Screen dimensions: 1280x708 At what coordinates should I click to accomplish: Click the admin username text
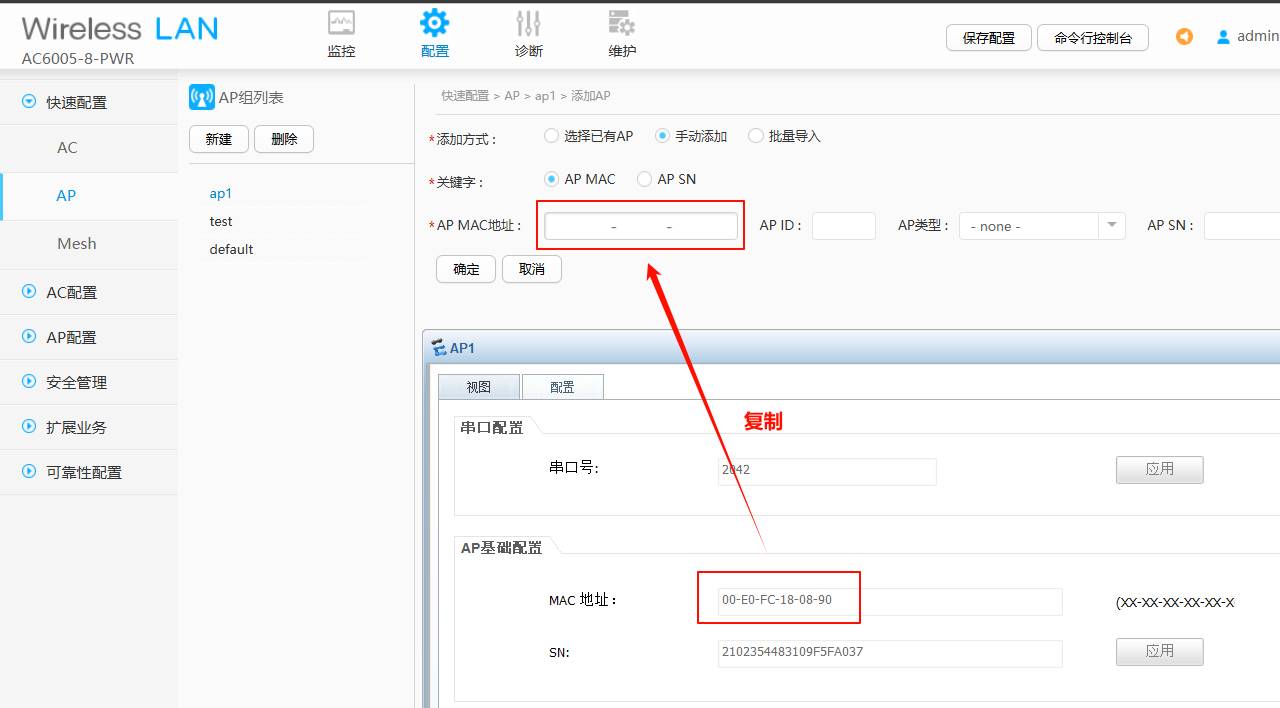[x=1258, y=36]
